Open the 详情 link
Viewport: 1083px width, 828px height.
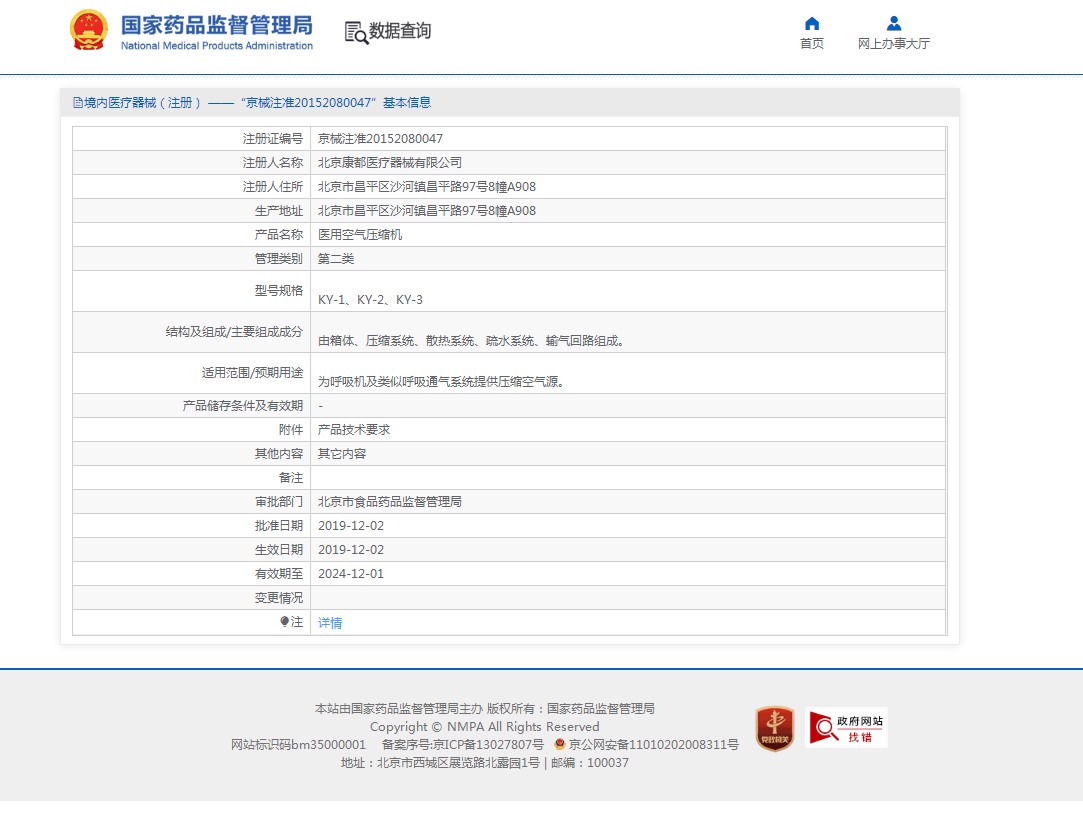pos(329,623)
